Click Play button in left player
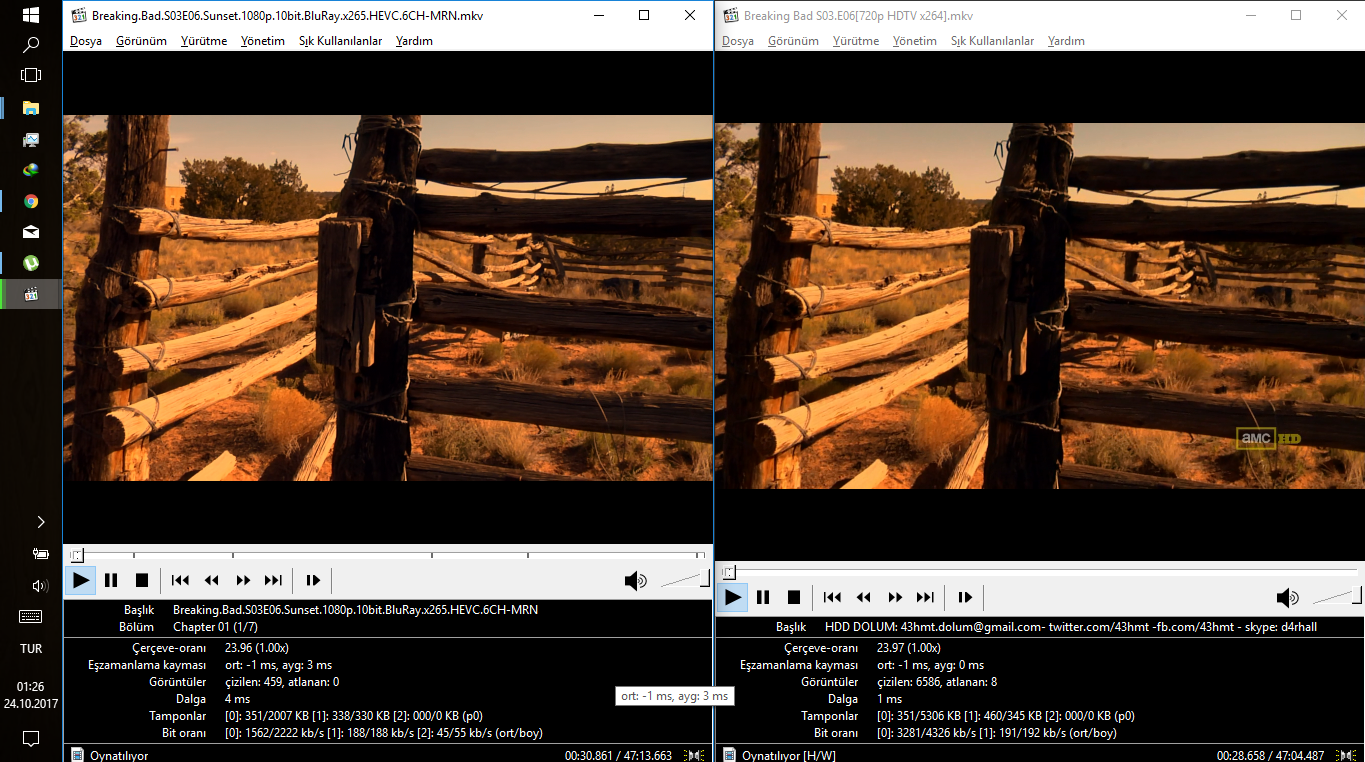Image resolution: width=1365 pixels, height=762 pixels. [x=81, y=580]
